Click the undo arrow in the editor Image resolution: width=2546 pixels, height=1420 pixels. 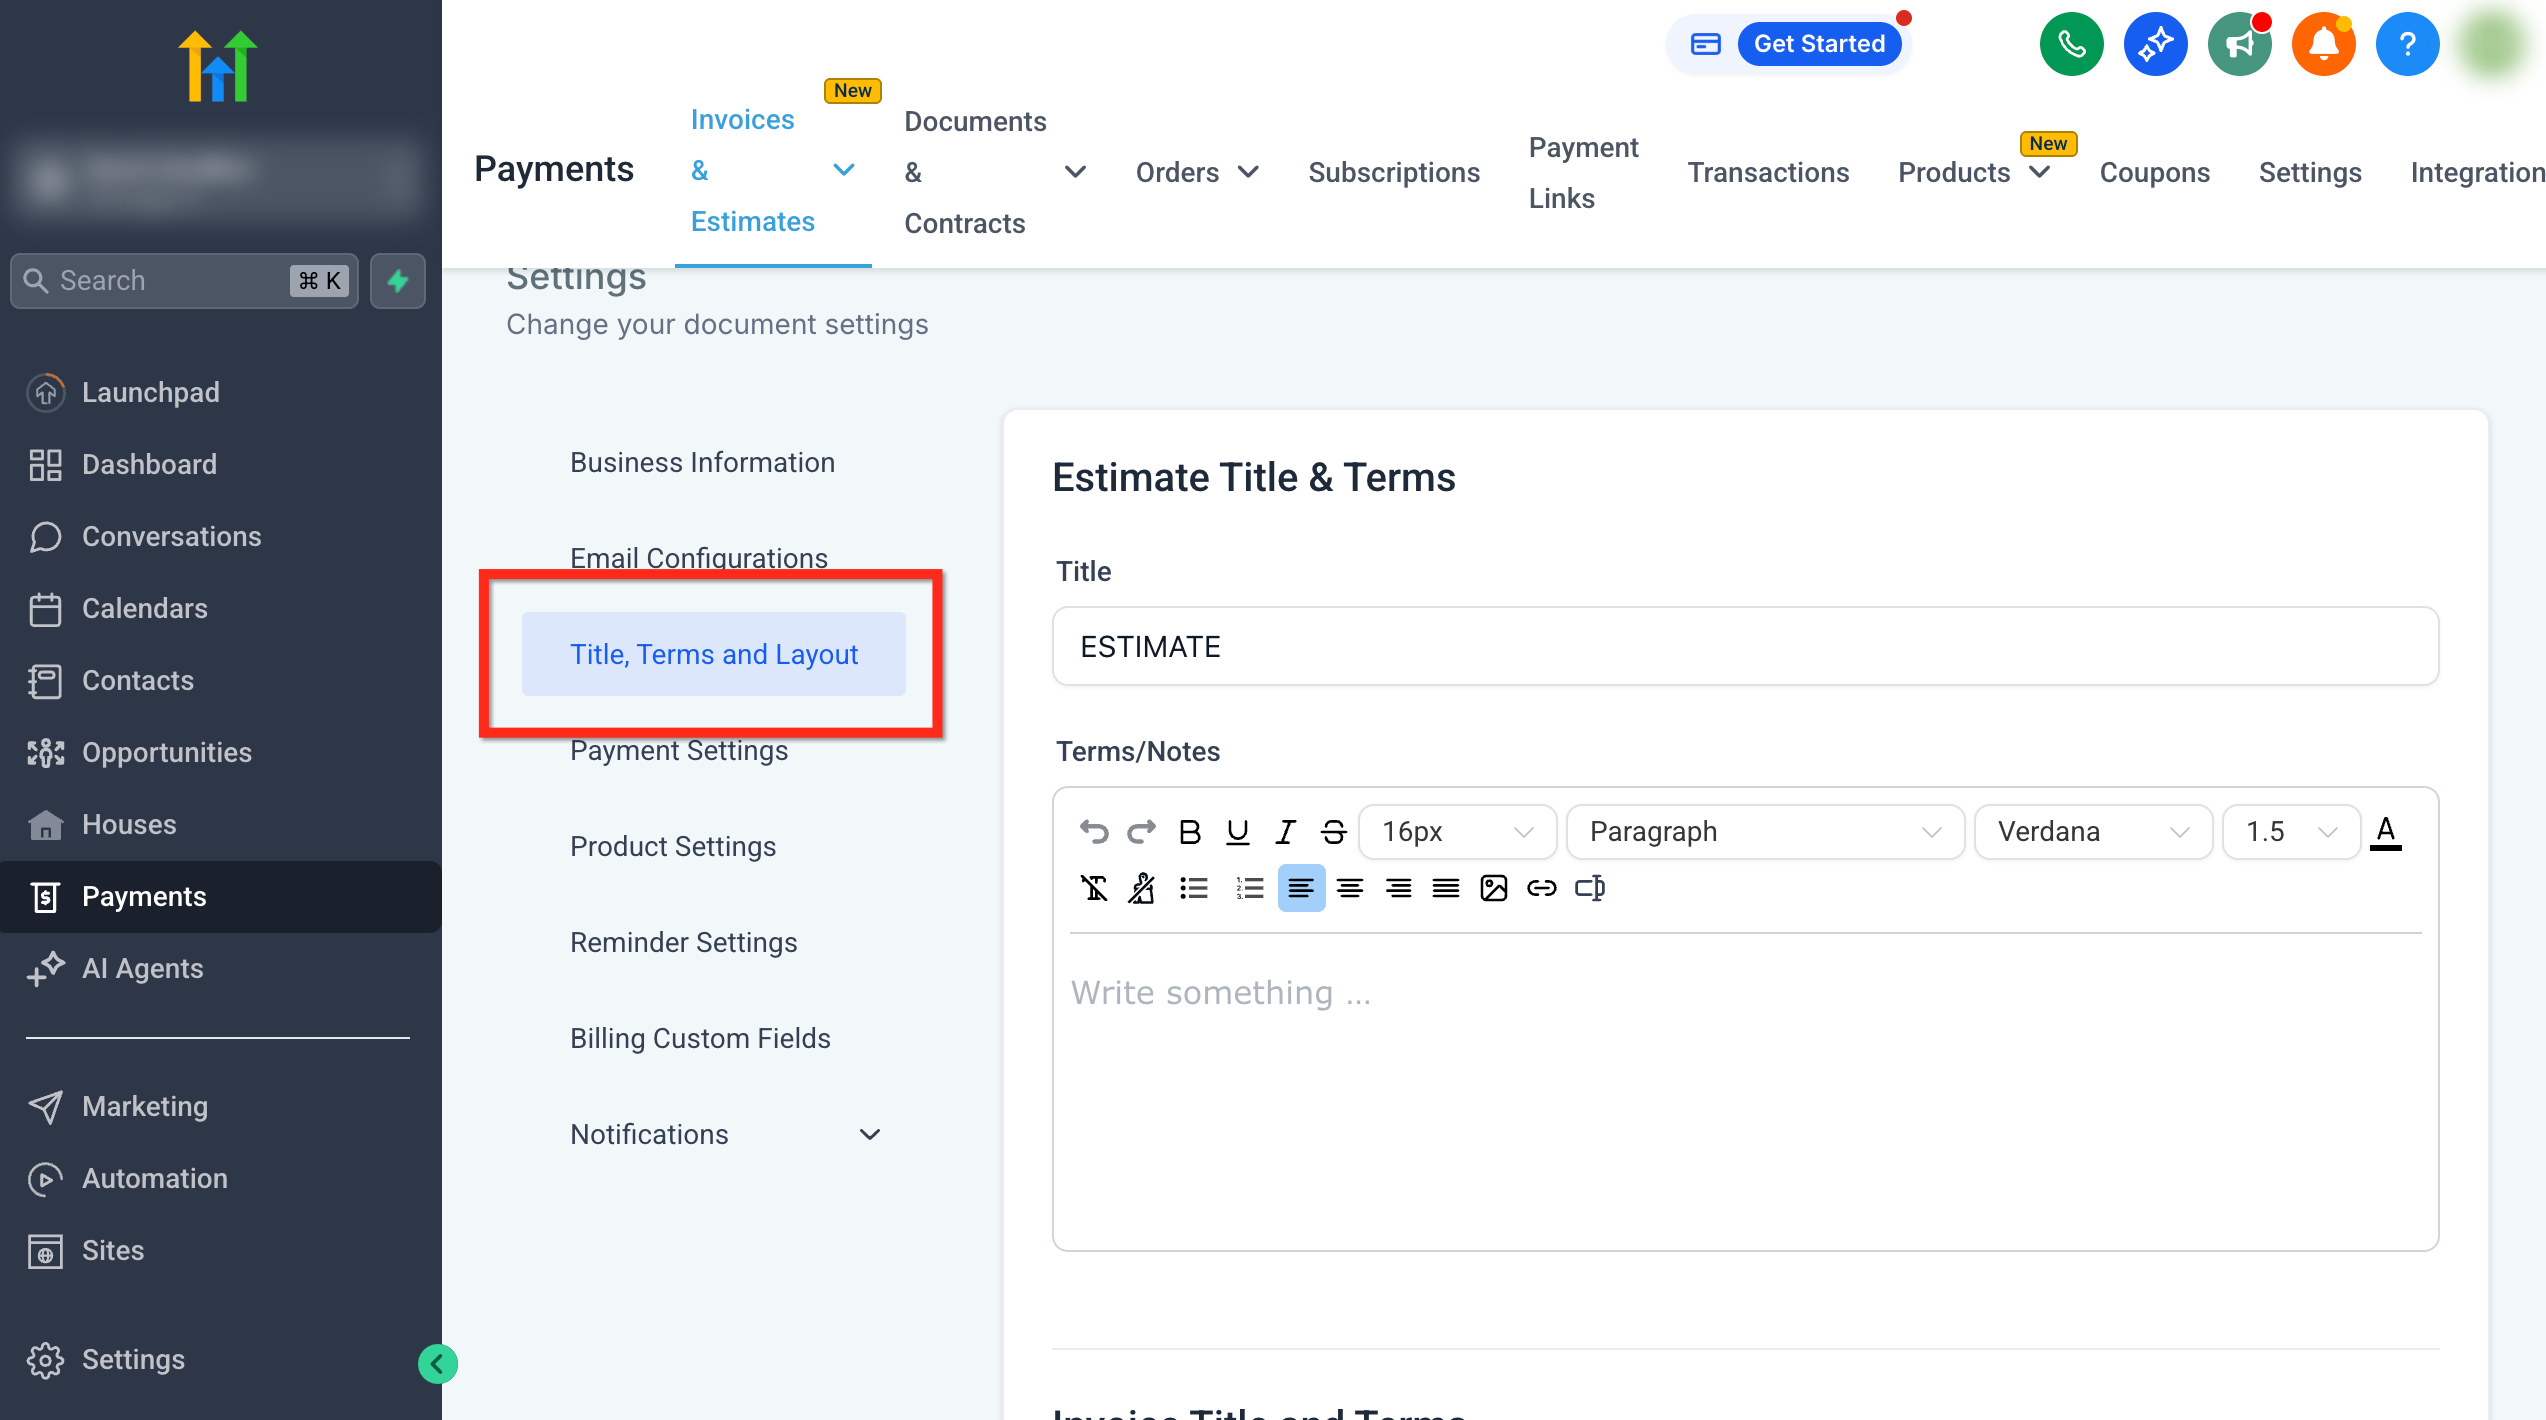(x=1093, y=832)
